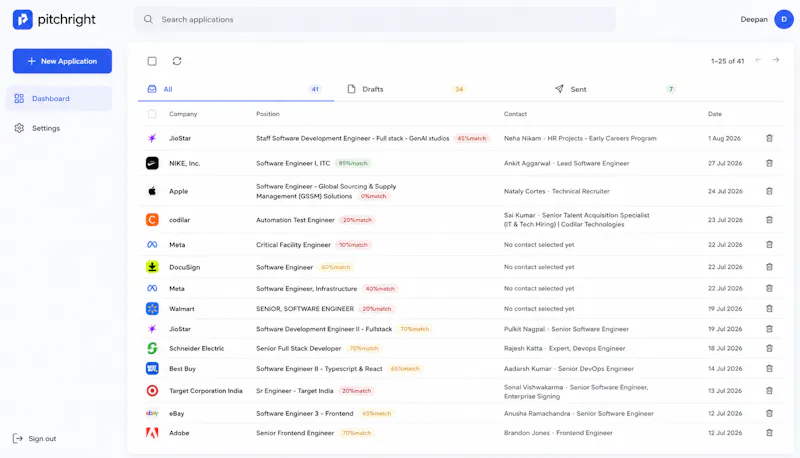Toggle the checkbox in the Company header
Screen dimensions: 800x458
pyautogui.click(x=152, y=114)
